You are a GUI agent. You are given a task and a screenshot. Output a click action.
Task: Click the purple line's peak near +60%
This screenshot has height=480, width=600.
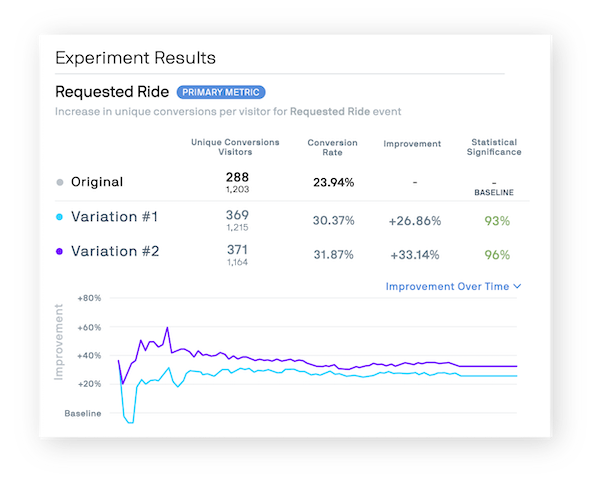167,328
